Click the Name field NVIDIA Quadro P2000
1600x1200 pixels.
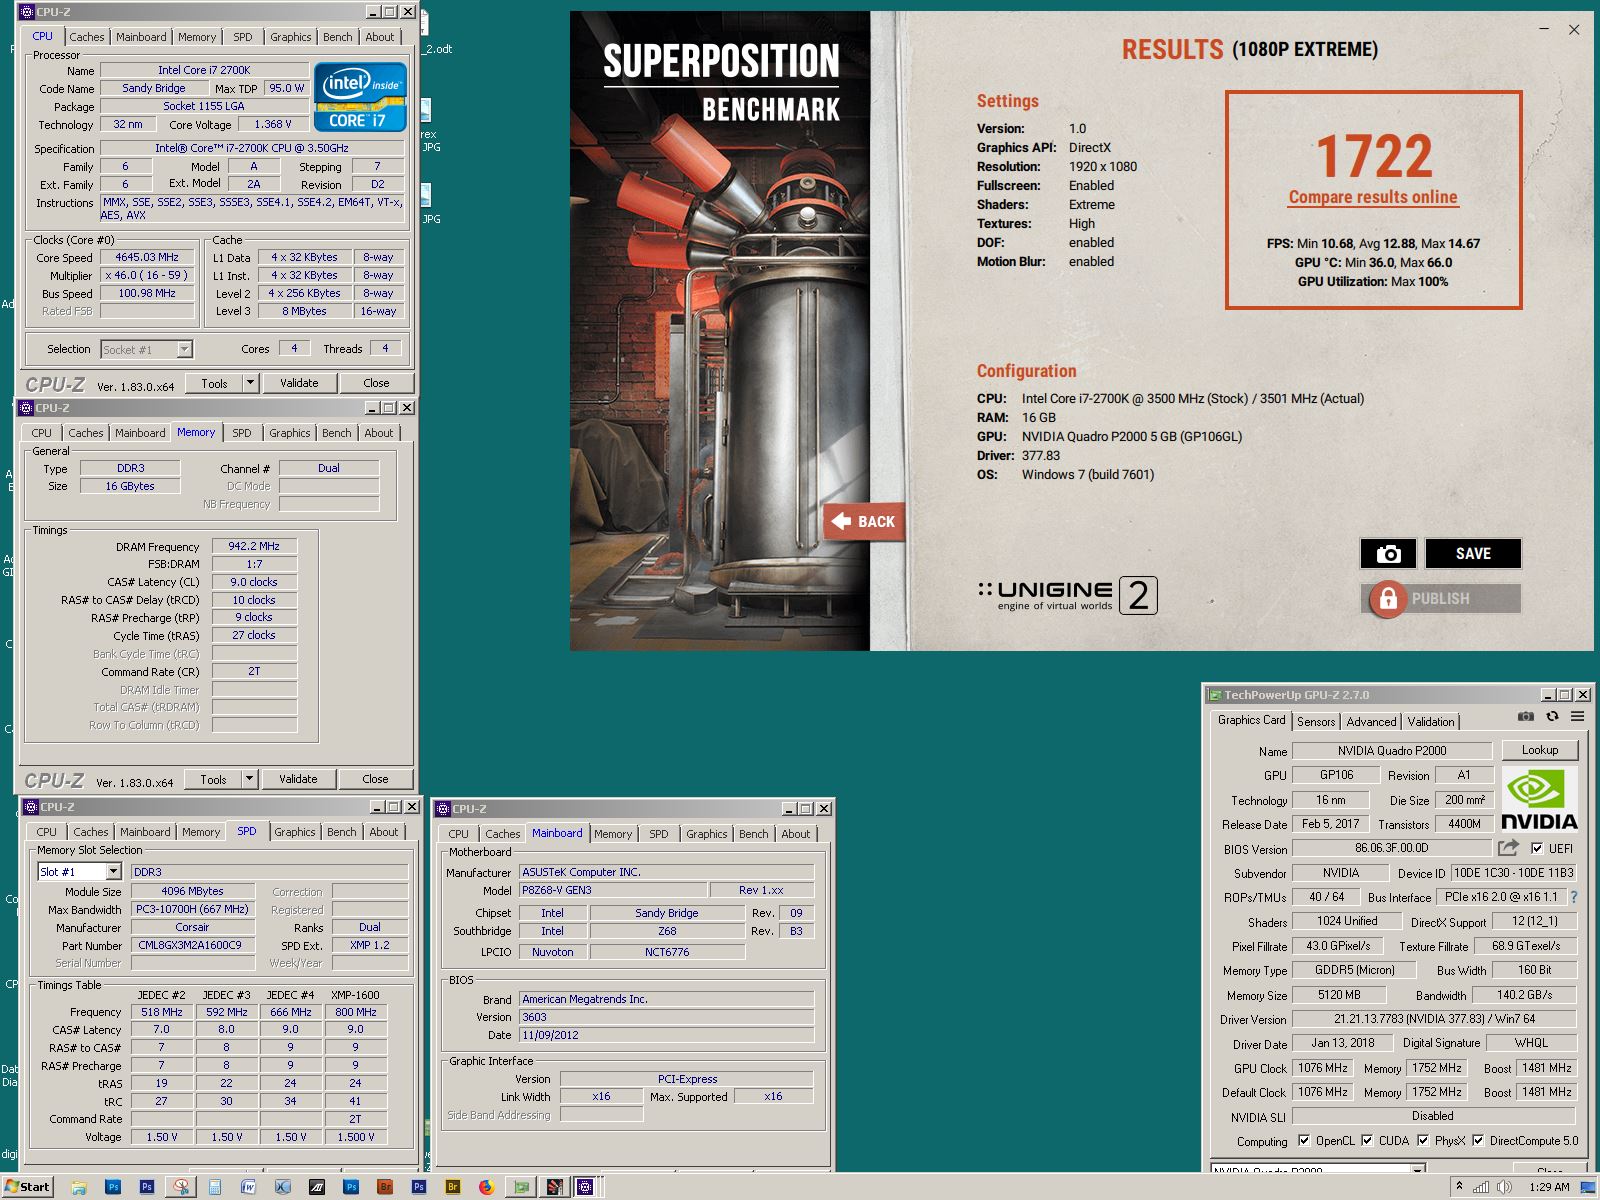(1391, 751)
